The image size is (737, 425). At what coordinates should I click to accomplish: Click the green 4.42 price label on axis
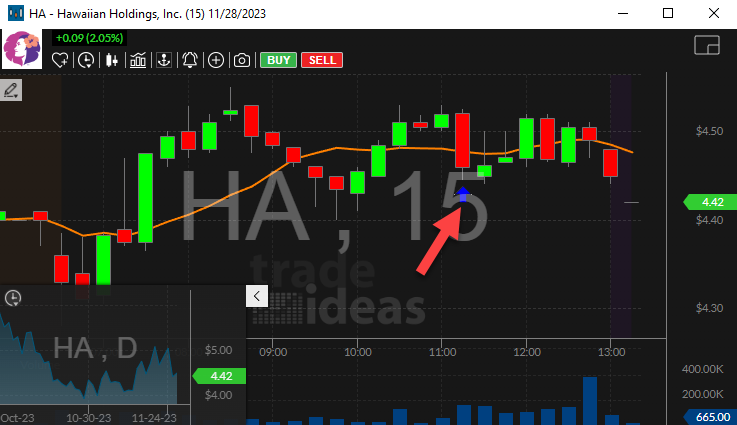(x=709, y=202)
